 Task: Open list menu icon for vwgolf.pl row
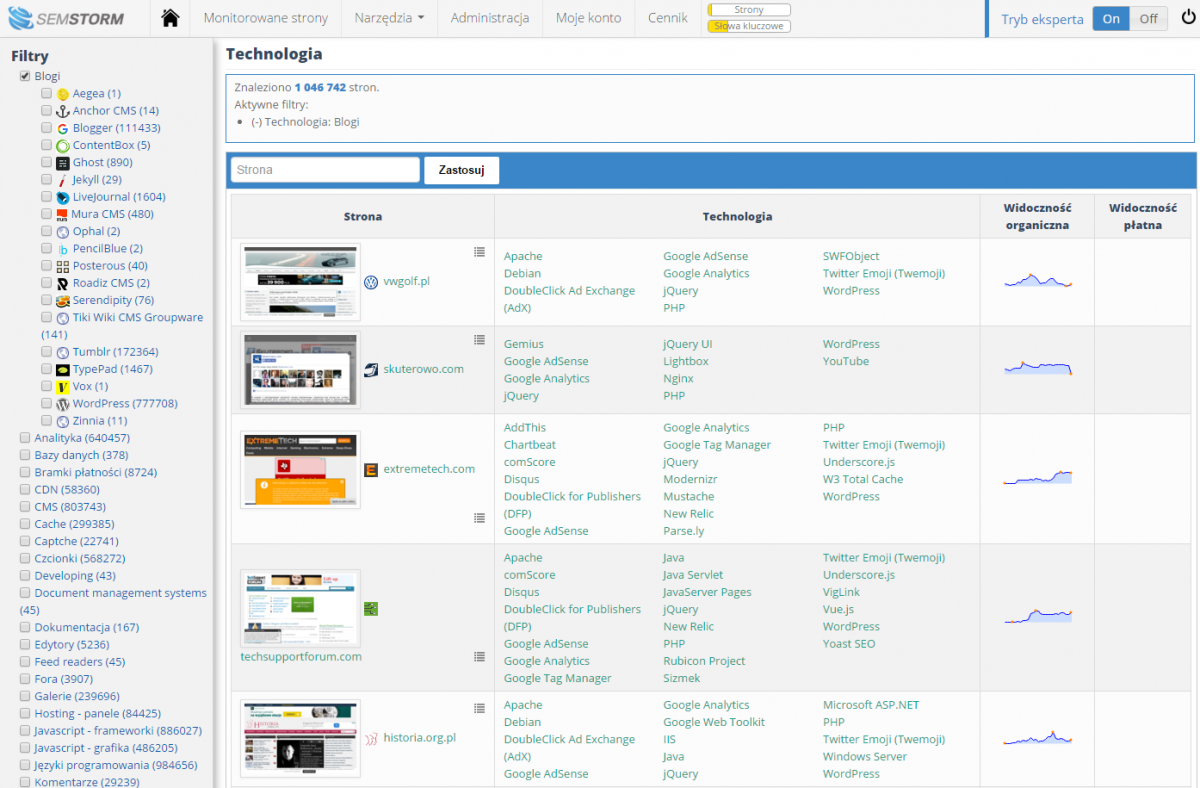click(x=479, y=251)
